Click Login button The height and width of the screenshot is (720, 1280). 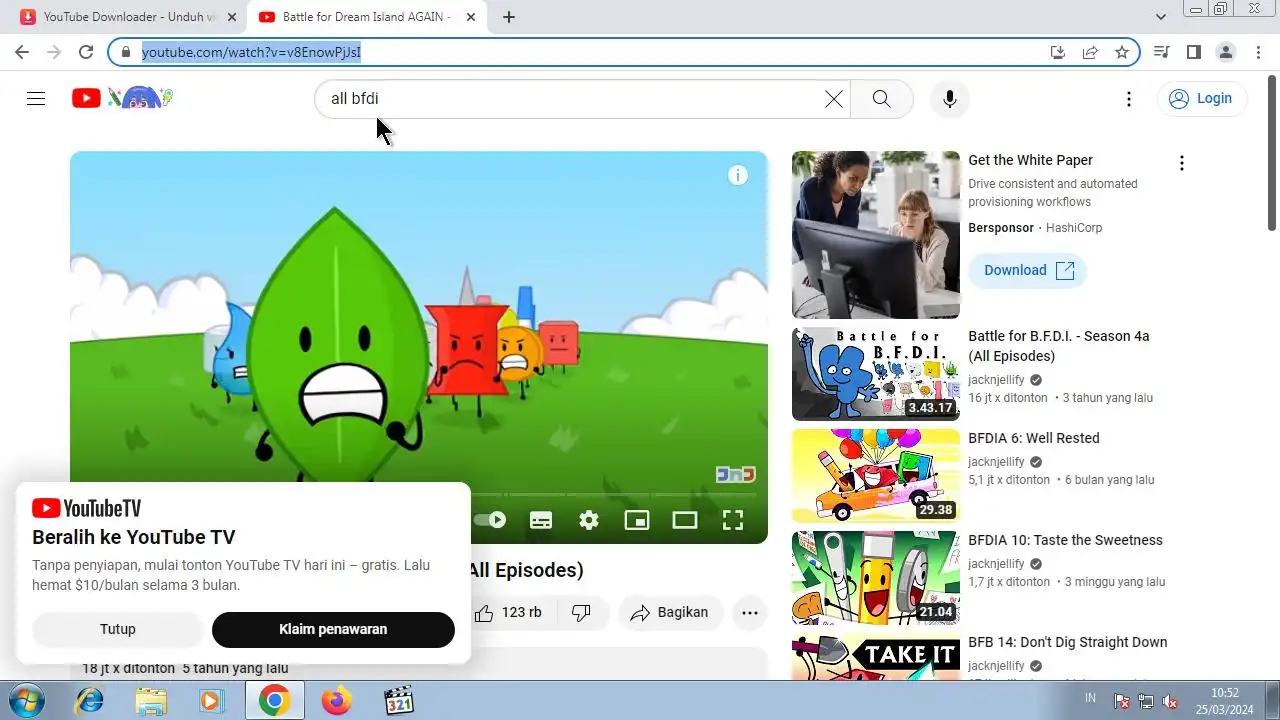click(x=1202, y=98)
